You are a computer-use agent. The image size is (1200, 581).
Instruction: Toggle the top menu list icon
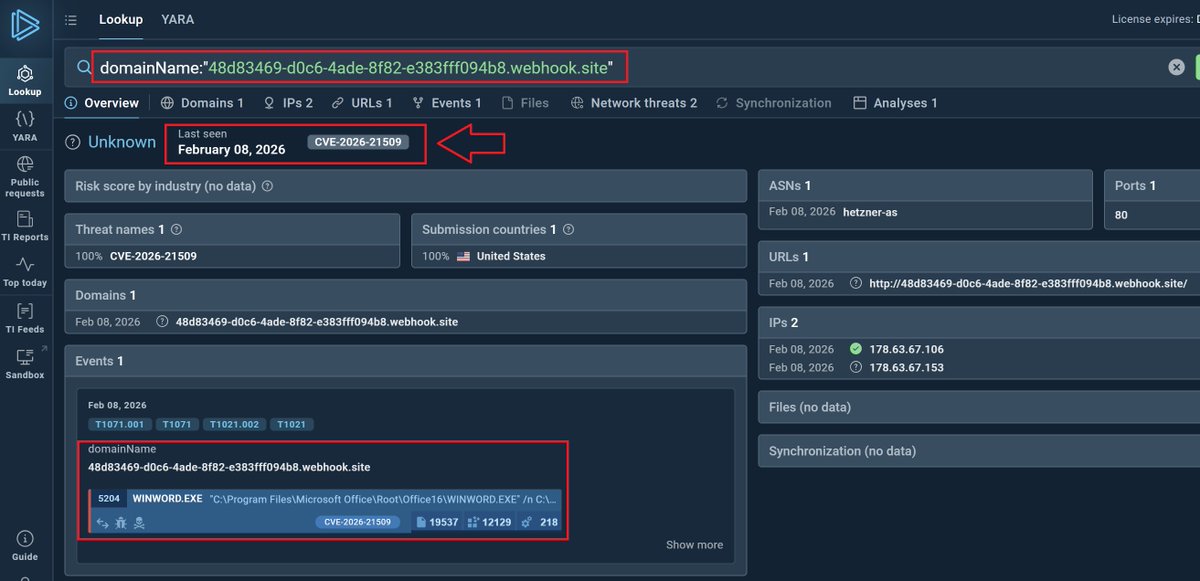click(71, 20)
